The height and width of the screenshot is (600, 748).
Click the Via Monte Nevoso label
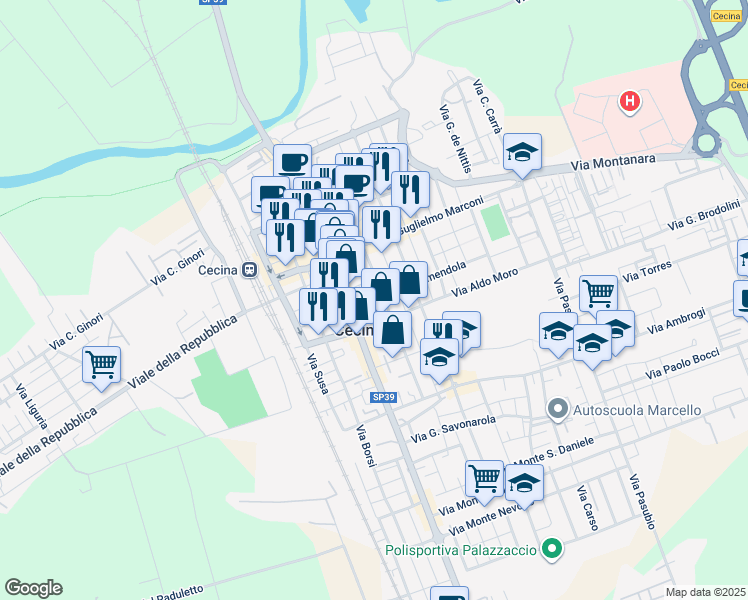point(491,520)
